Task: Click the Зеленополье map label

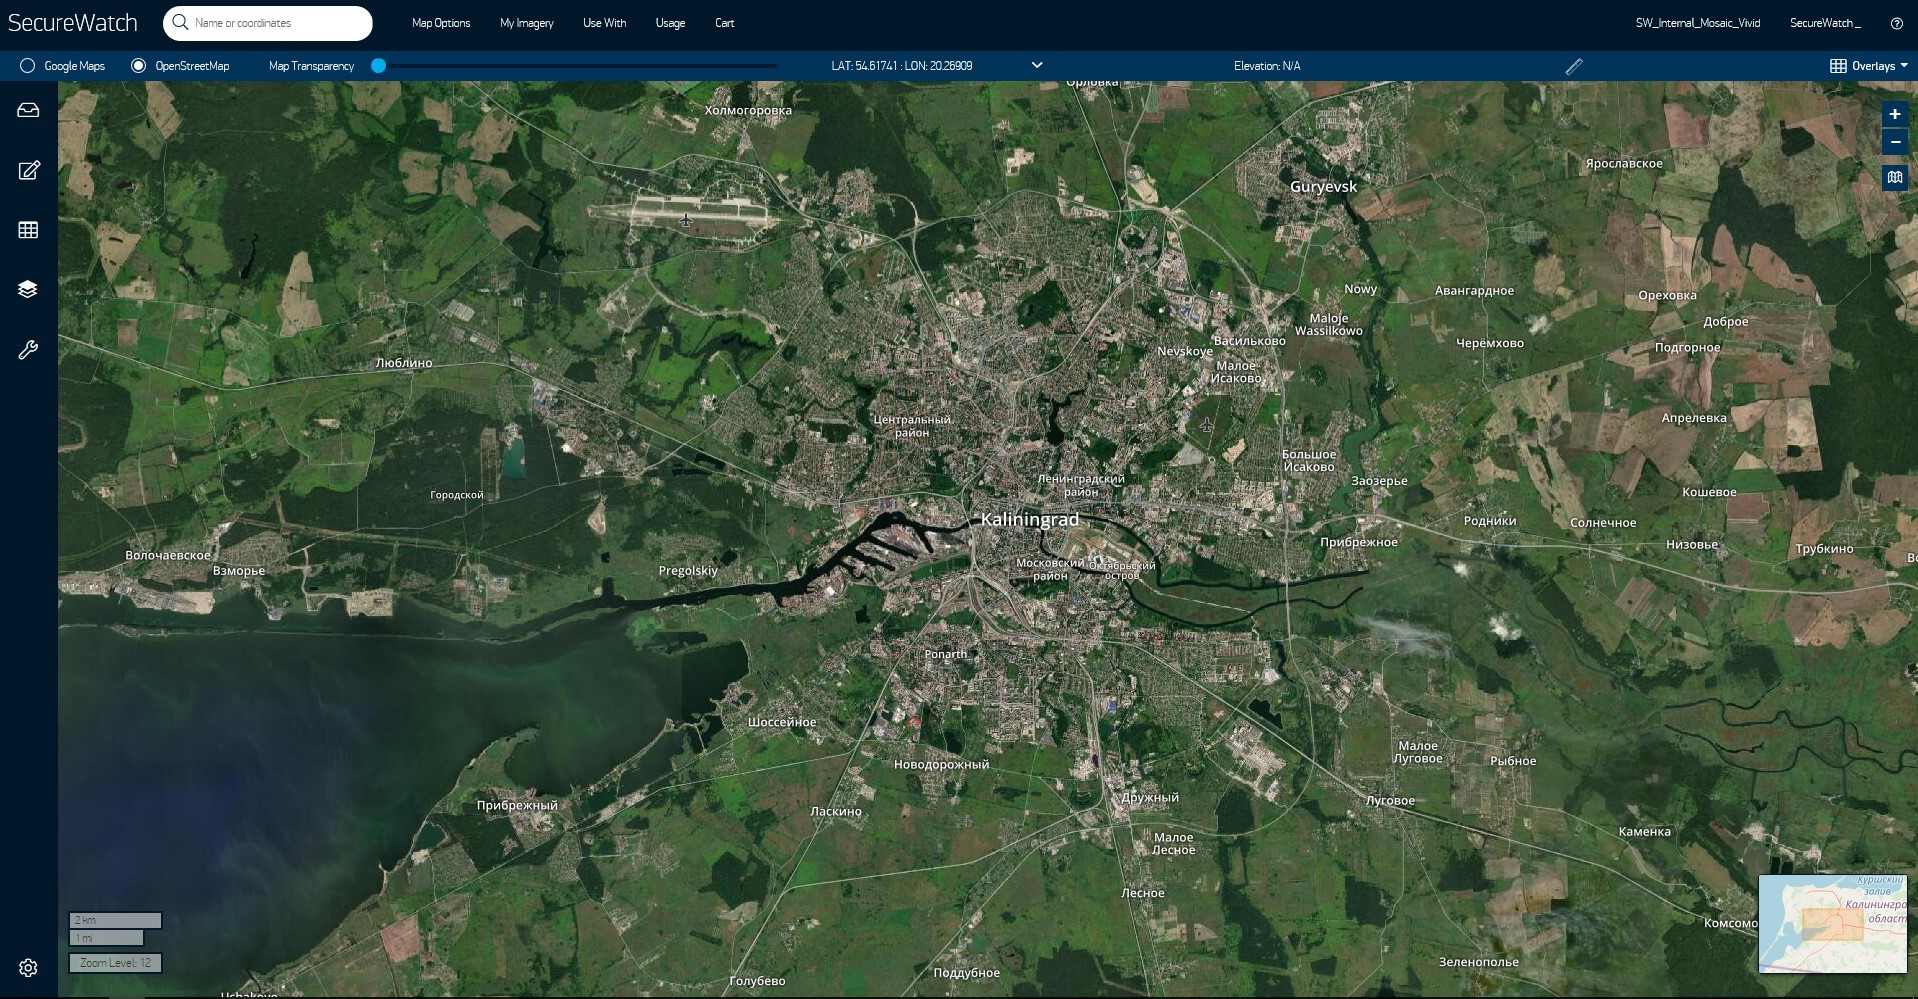Action: coord(1479,962)
